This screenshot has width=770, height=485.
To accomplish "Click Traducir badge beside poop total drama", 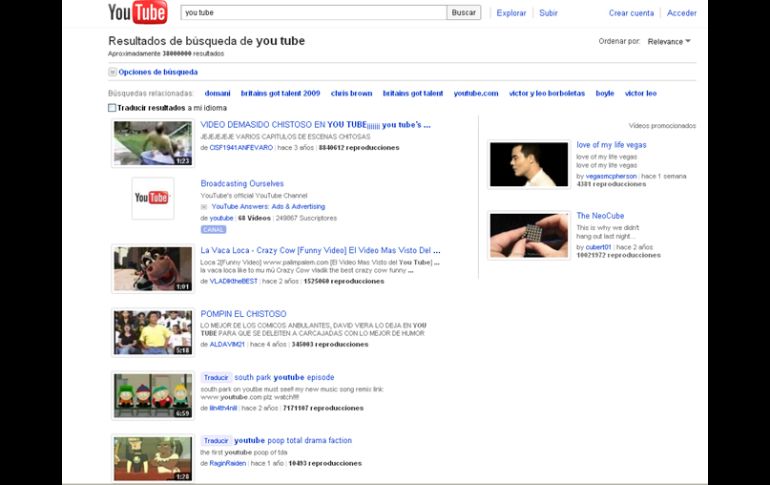I will (x=215, y=440).
